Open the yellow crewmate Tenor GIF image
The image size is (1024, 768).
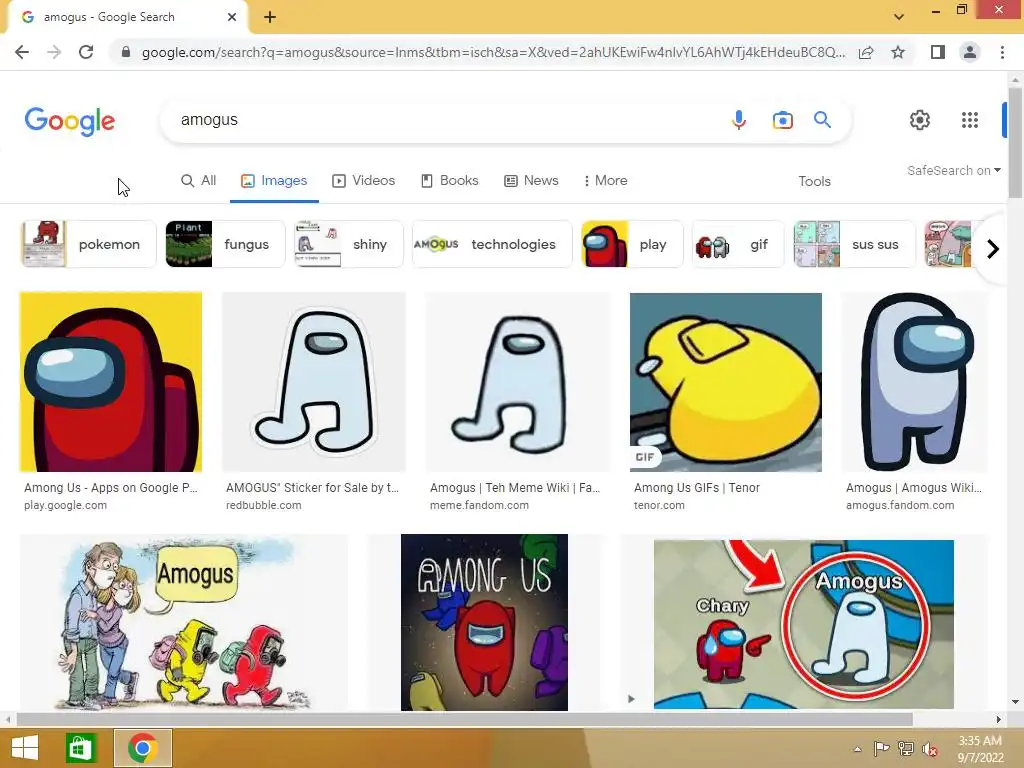pyautogui.click(x=726, y=382)
